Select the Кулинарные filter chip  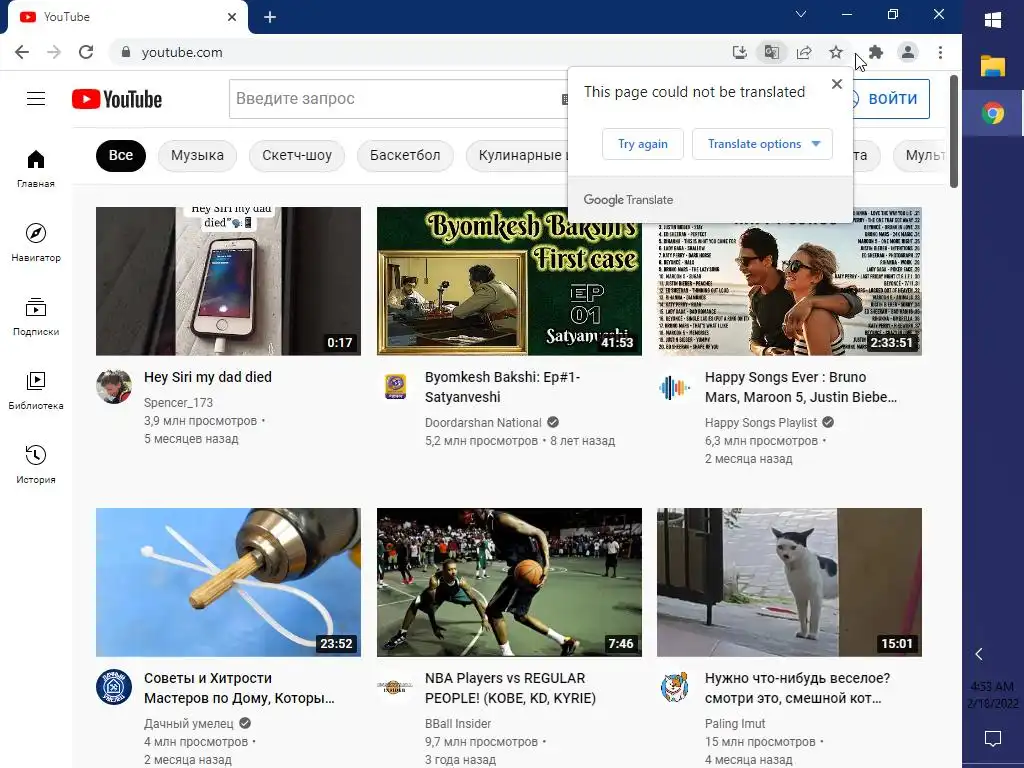pyautogui.click(x=517, y=155)
